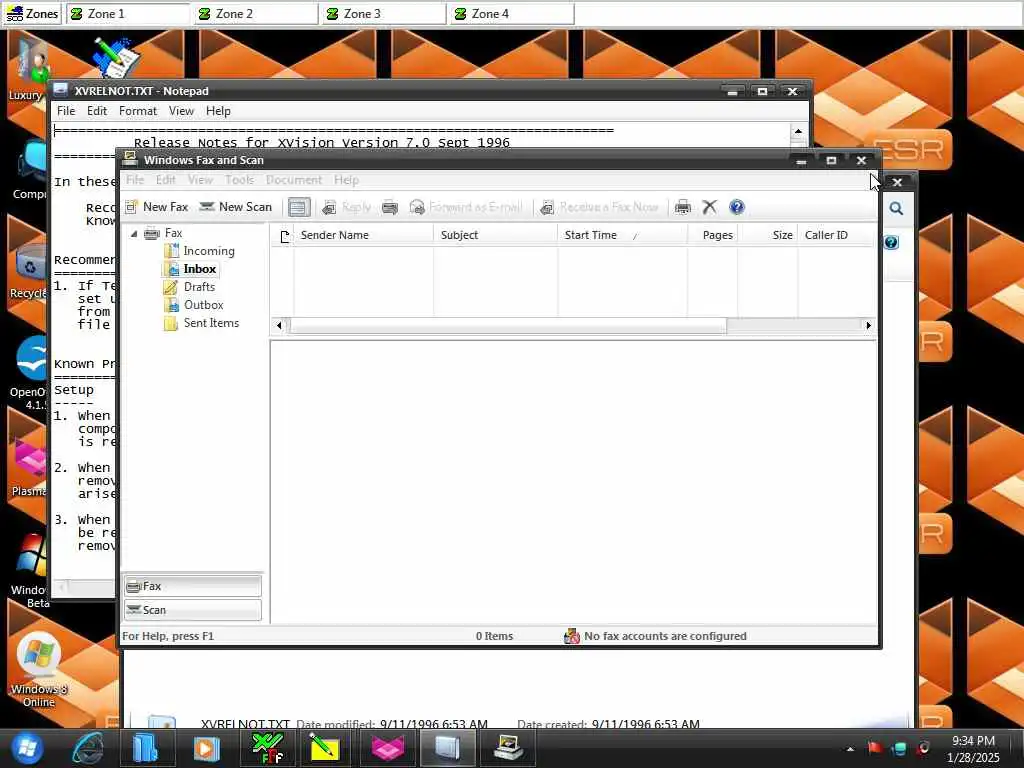Select the Inbox folder

click(x=191, y=269)
